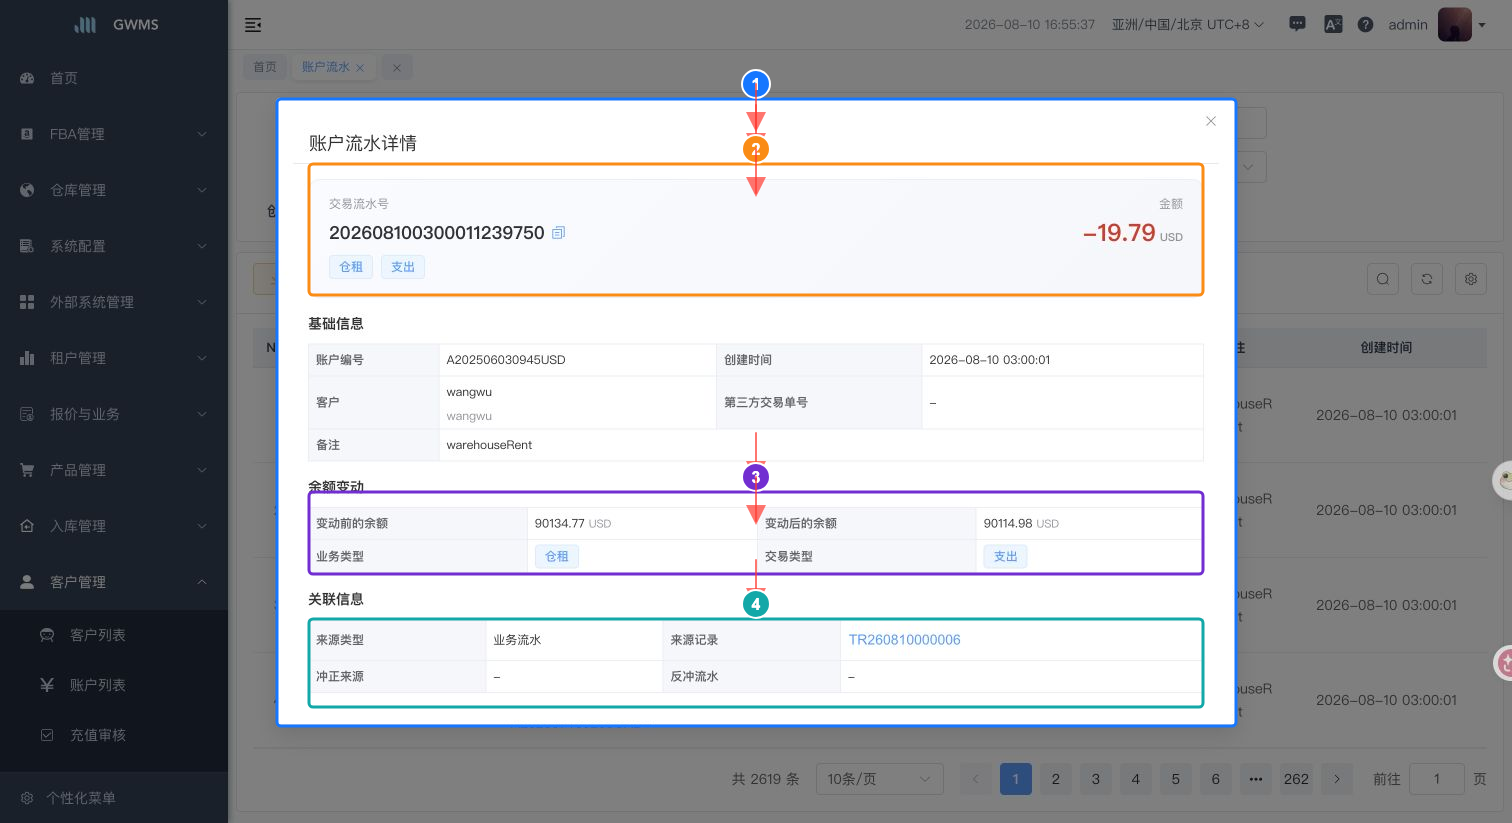1512x823 pixels.
Task: Expand 入库管理 sidebar menu
Action: click(114, 526)
